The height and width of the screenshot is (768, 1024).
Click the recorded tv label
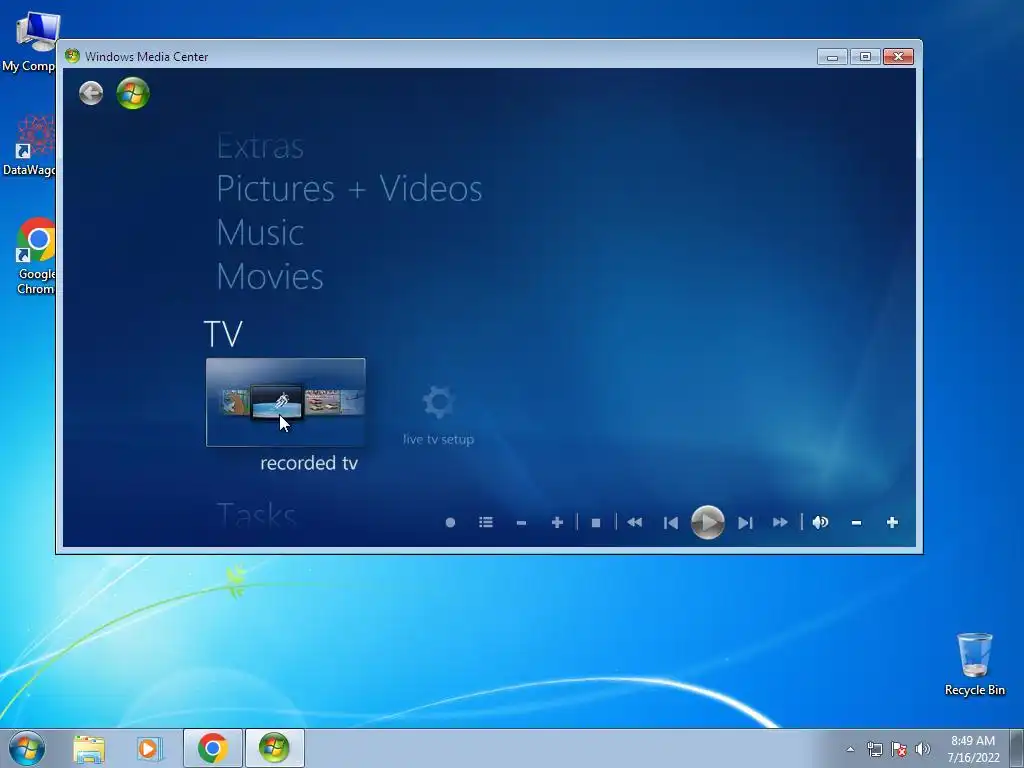tap(309, 463)
